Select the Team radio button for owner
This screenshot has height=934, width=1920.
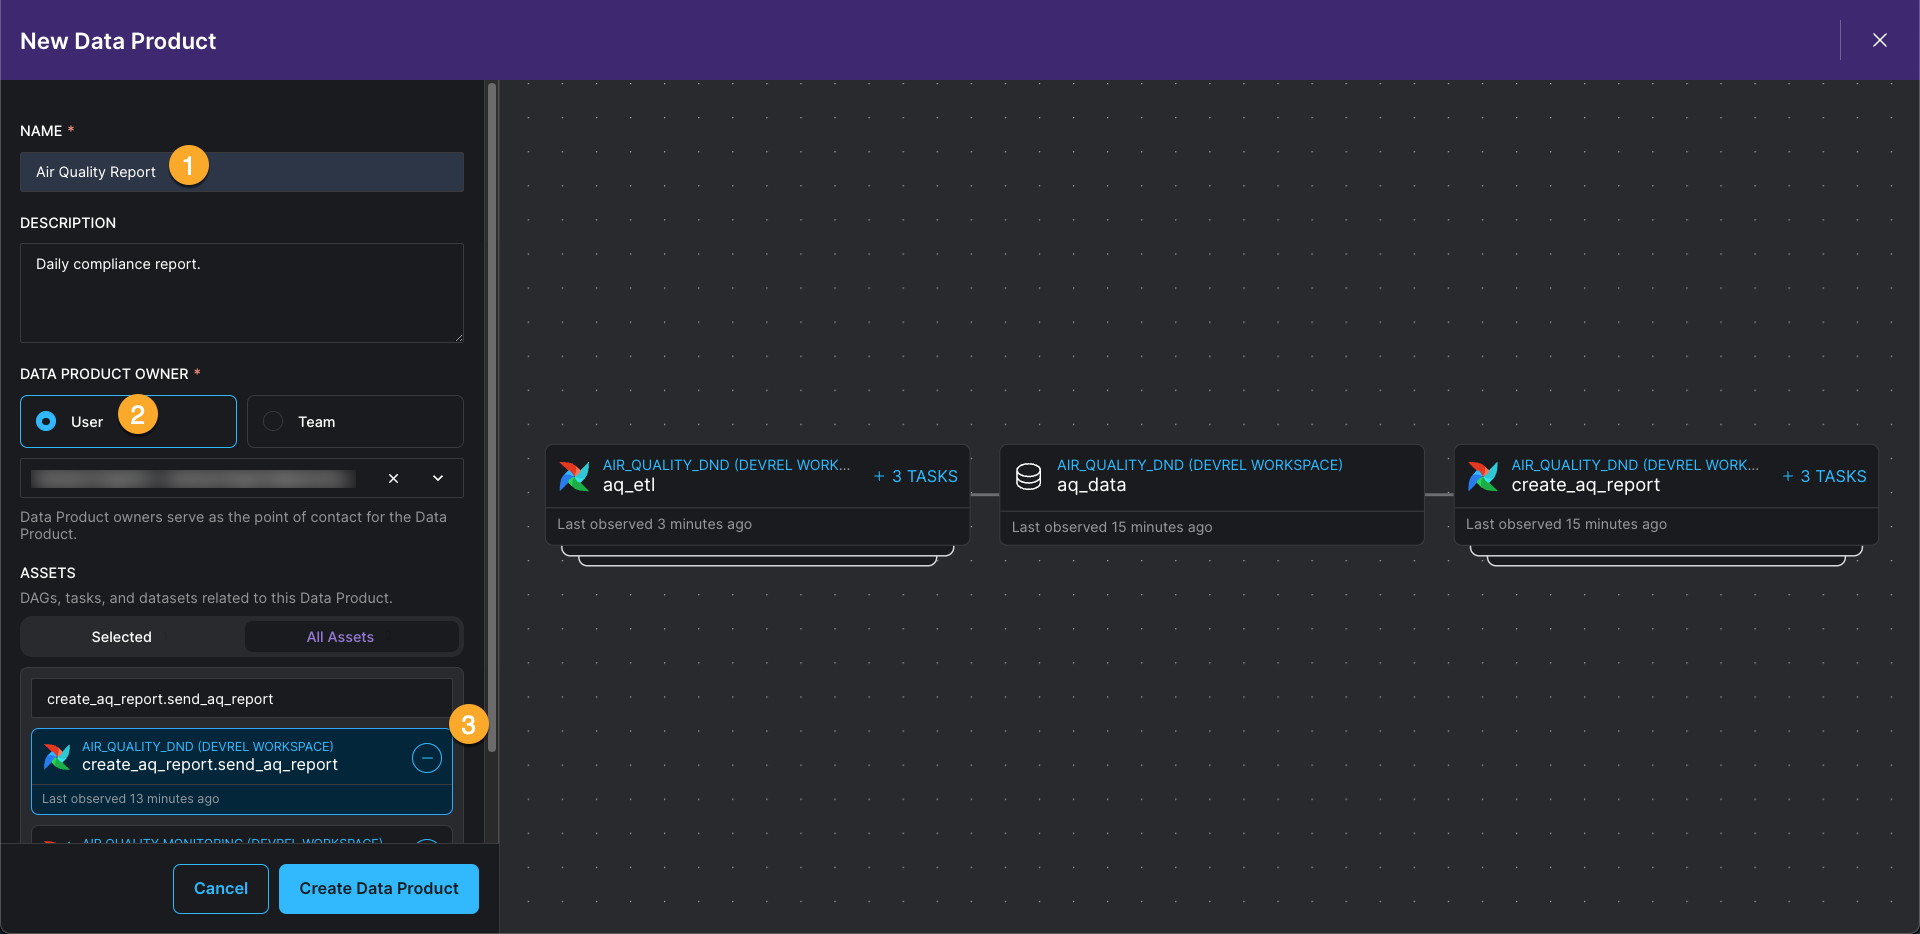pos(271,421)
